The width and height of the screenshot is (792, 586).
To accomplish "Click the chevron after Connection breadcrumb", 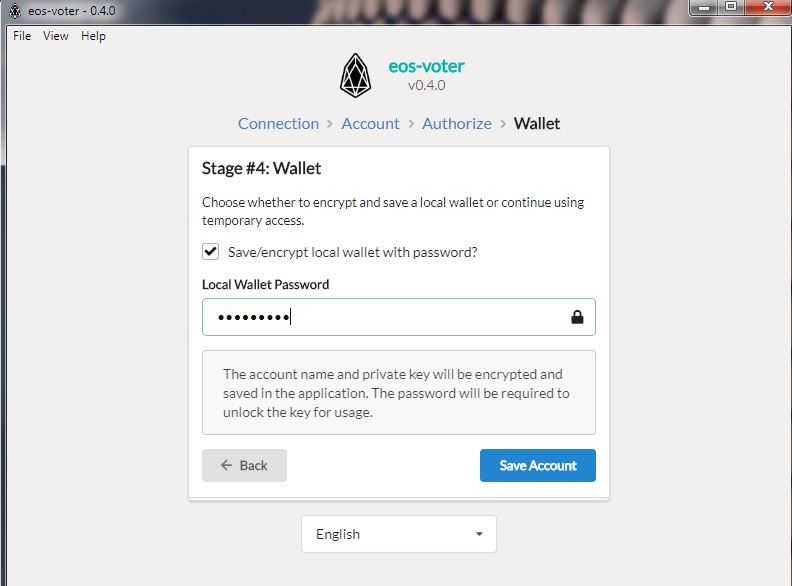I will (x=330, y=124).
